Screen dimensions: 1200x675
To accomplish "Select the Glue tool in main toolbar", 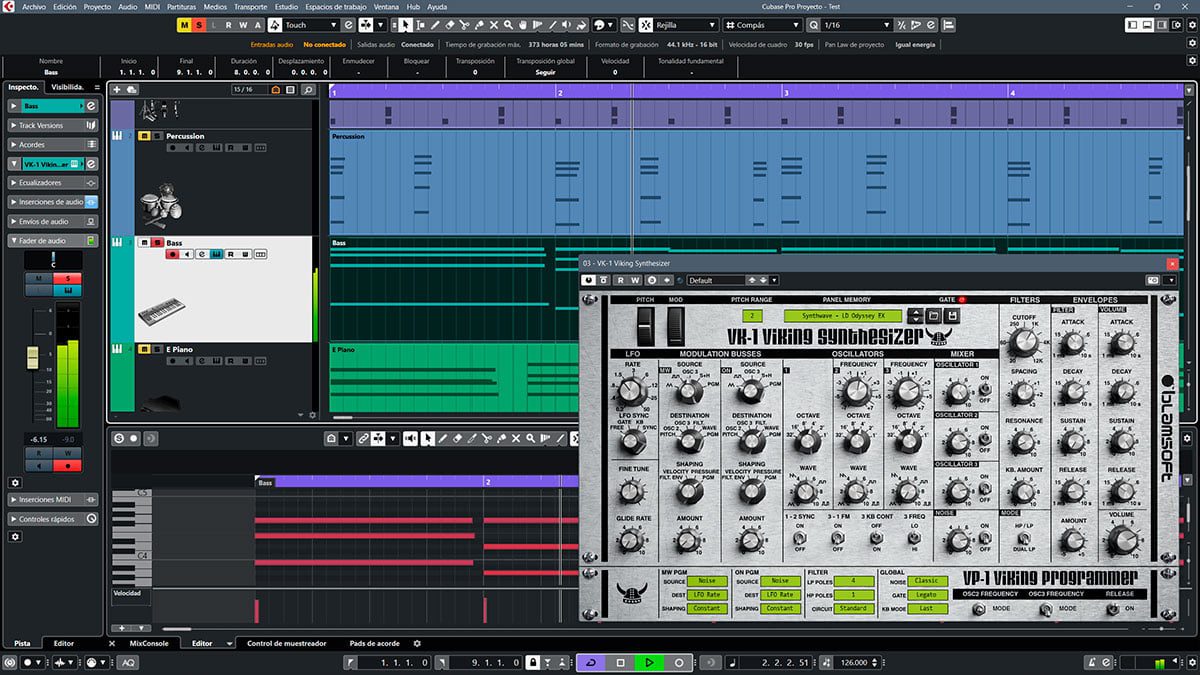I will coord(481,24).
